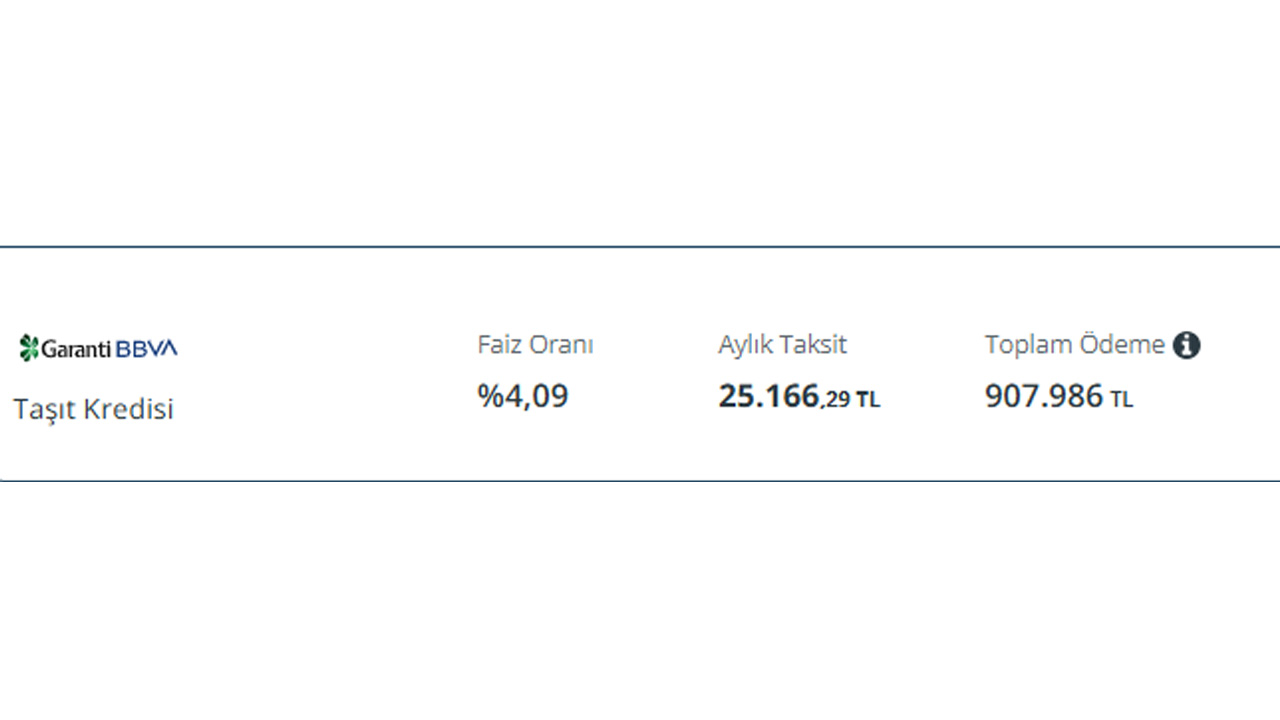Click the top border line of the loan card
Screen dimensions: 1280x720
tap(640, 246)
